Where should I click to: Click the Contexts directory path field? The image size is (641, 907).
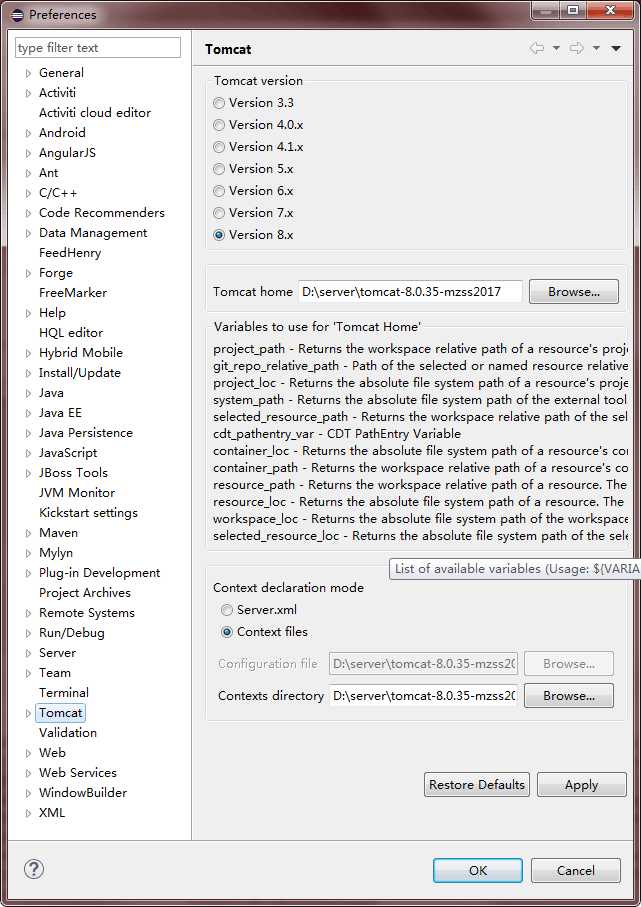pos(423,695)
